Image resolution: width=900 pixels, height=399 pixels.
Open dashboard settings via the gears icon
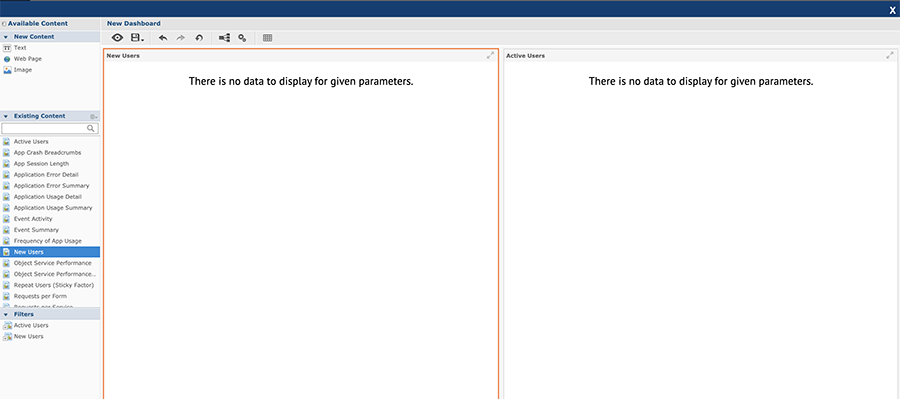coord(242,38)
